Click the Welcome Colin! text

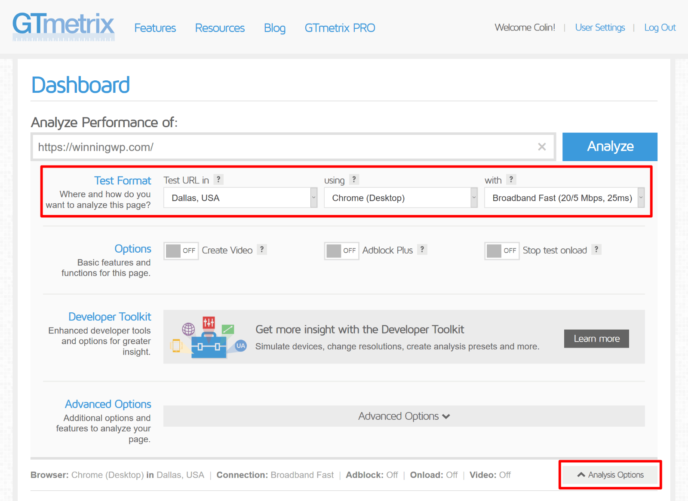pyautogui.click(x=525, y=28)
